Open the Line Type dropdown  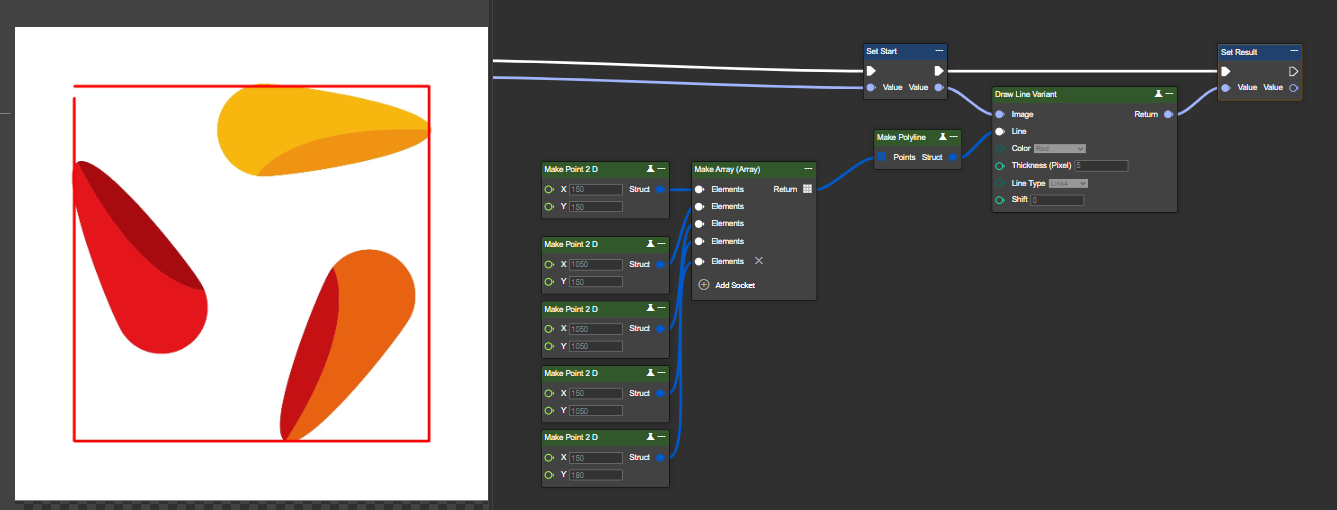coord(1067,183)
